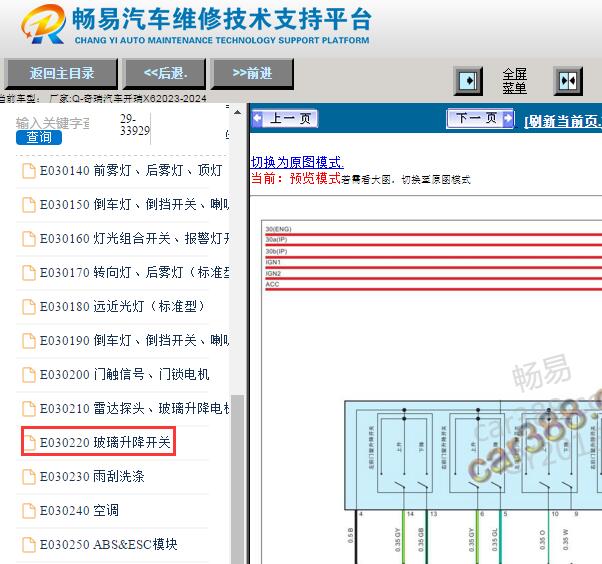Click the IGN1 power line label
The width and height of the screenshot is (602, 564).
pos(273,262)
